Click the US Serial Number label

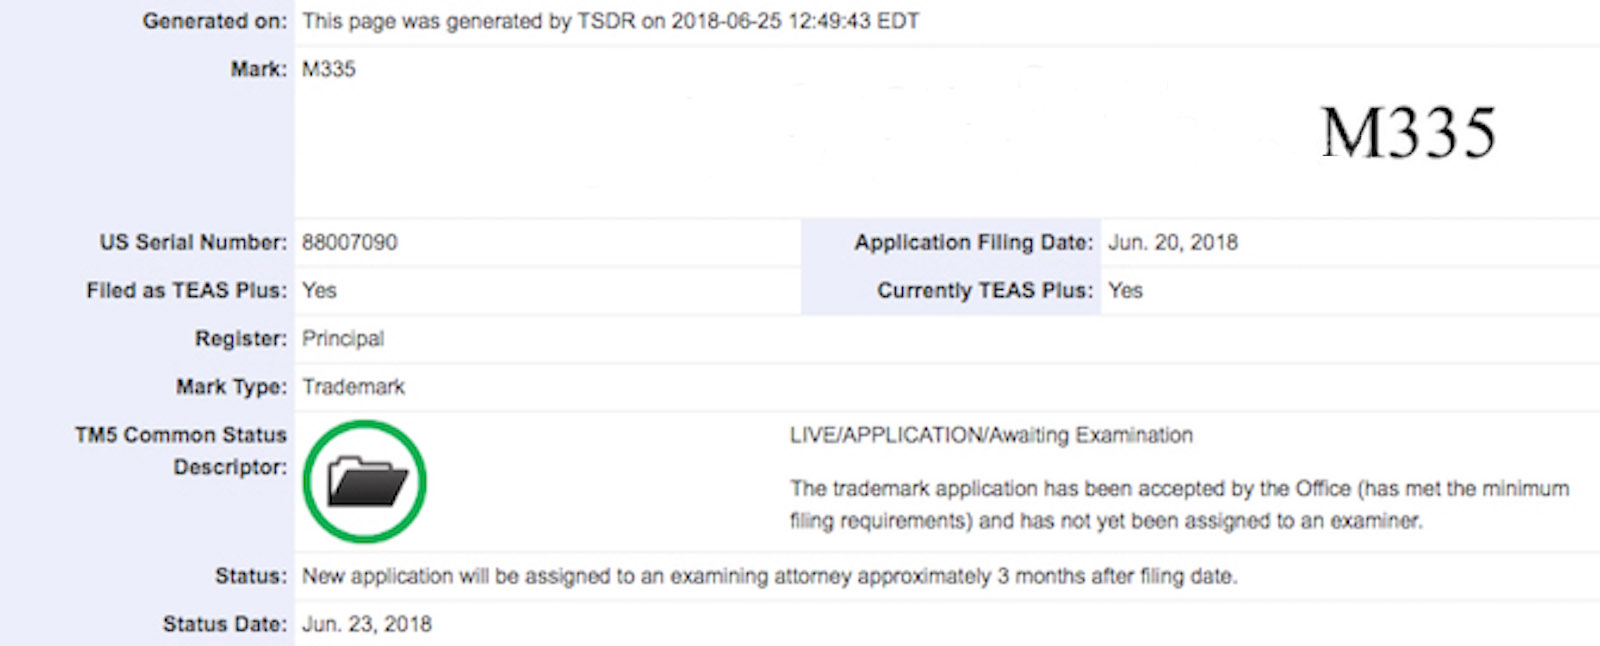point(193,242)
